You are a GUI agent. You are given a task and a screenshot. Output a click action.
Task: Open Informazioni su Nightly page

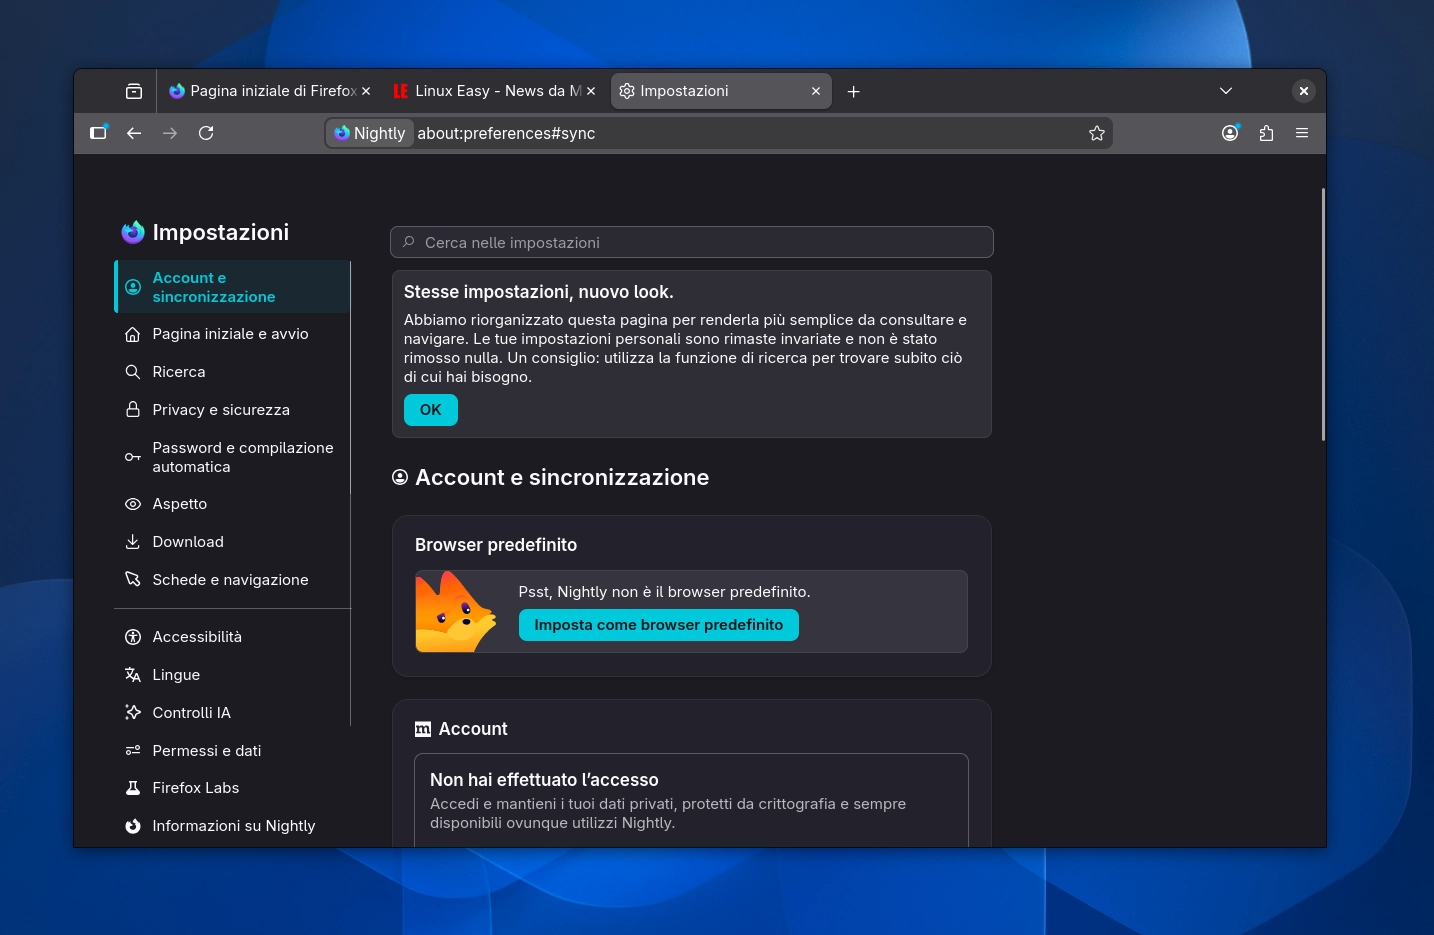click(x=232, y=826)
